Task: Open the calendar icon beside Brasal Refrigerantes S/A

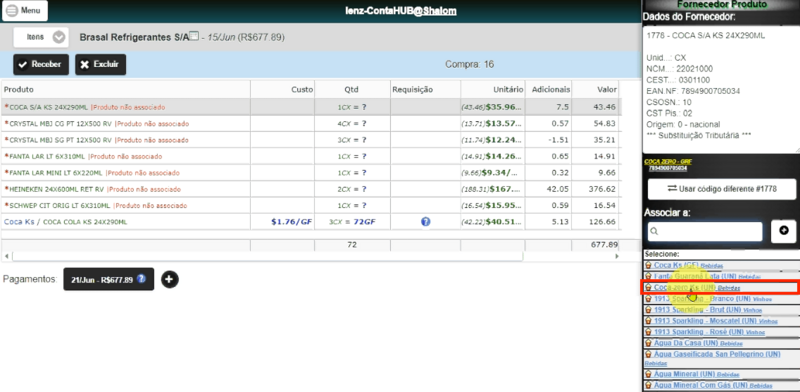Action: (193, 36)
